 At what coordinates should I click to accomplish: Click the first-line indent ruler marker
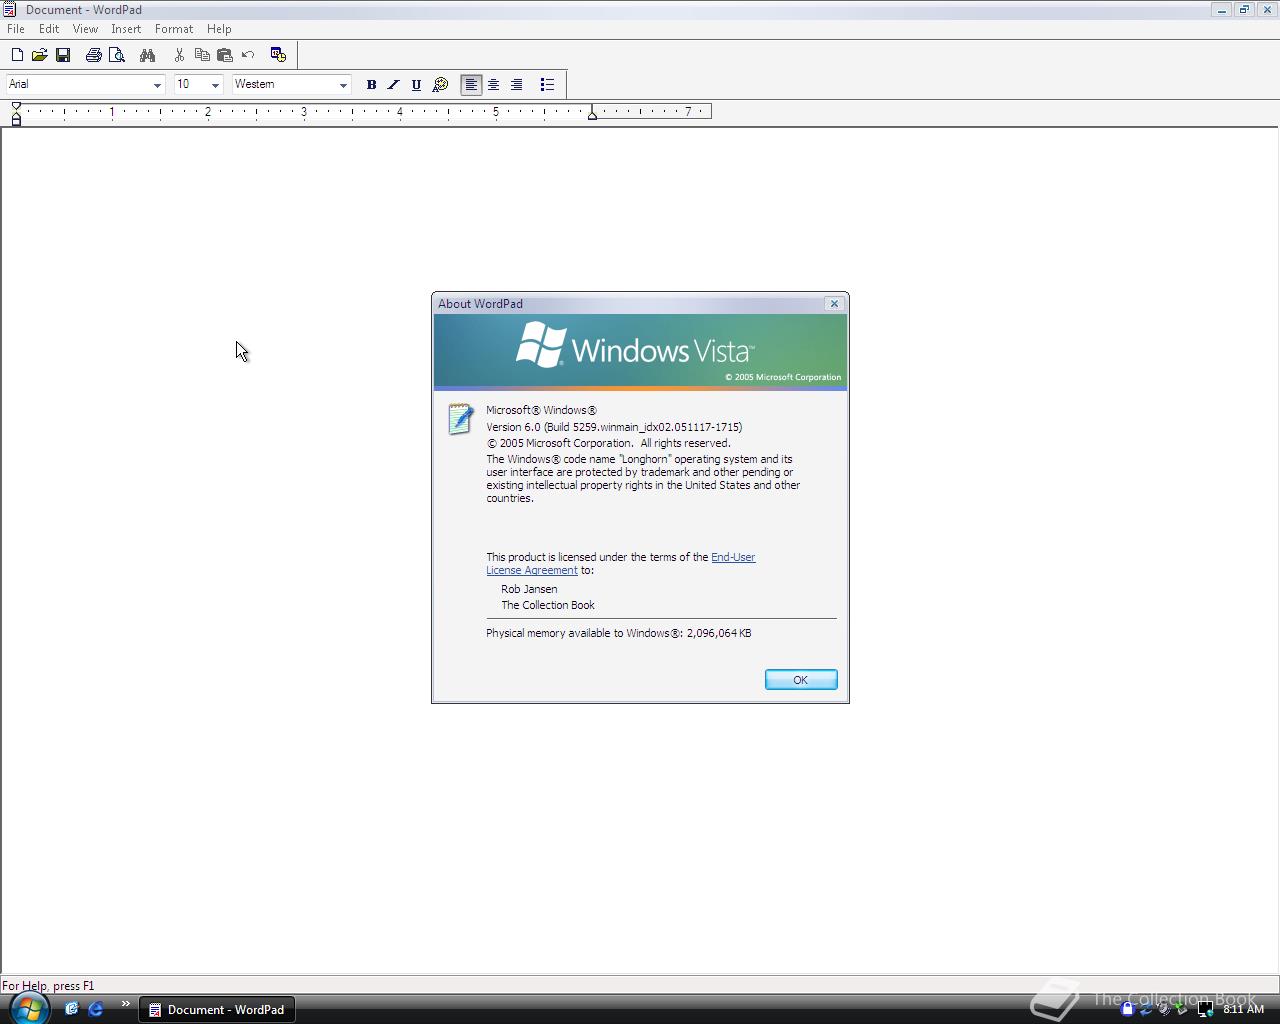(16, 106)
